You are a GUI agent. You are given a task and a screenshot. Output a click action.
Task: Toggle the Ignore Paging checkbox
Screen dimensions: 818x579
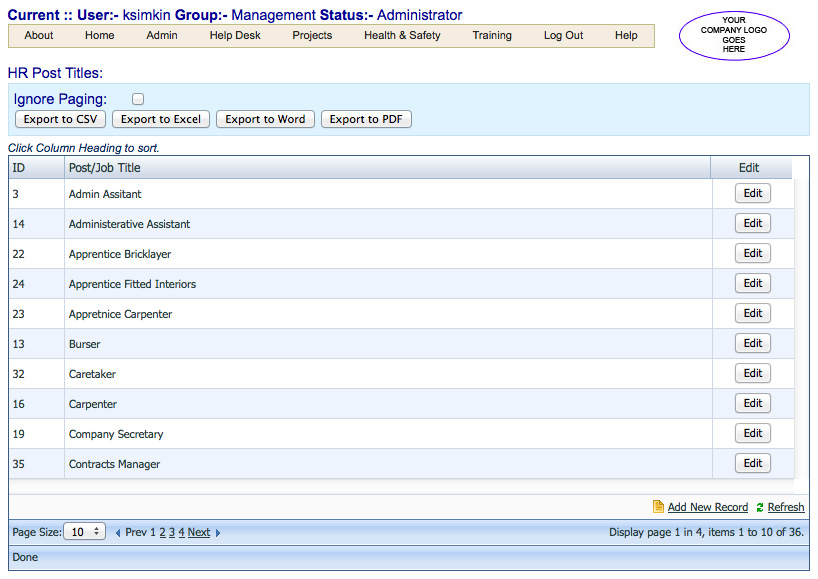[138, 99]
